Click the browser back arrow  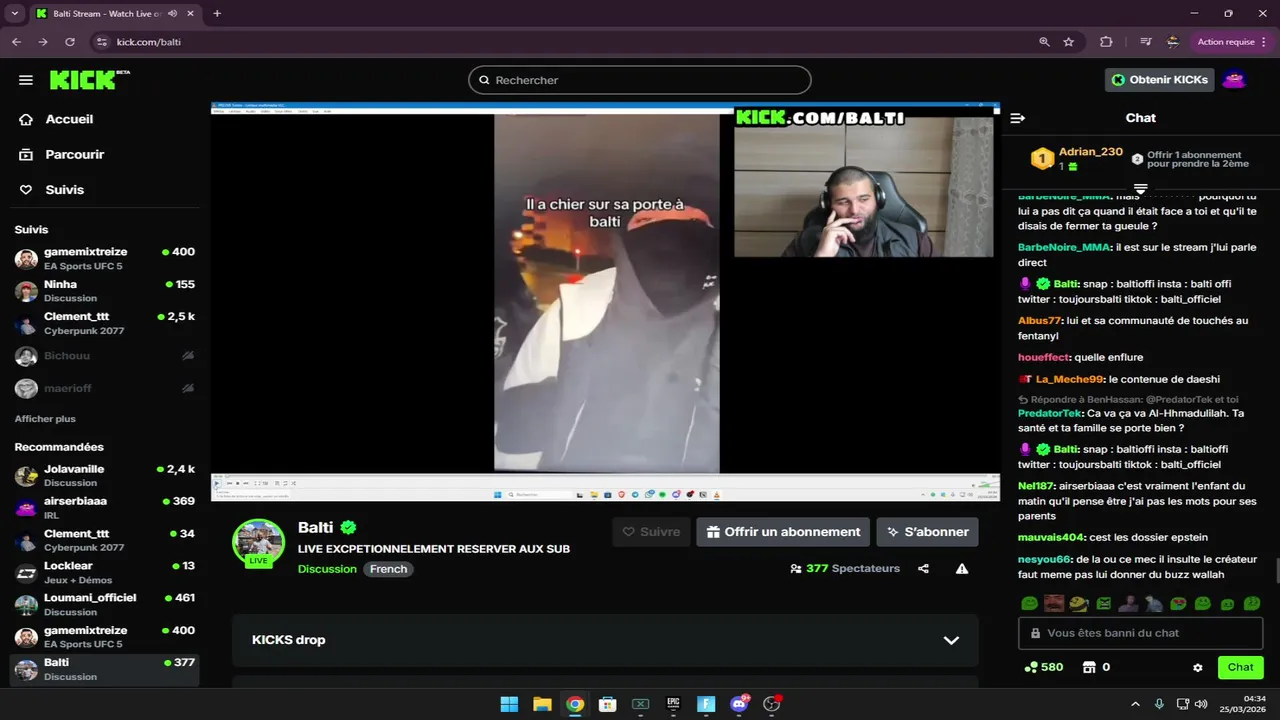point(16,42)
